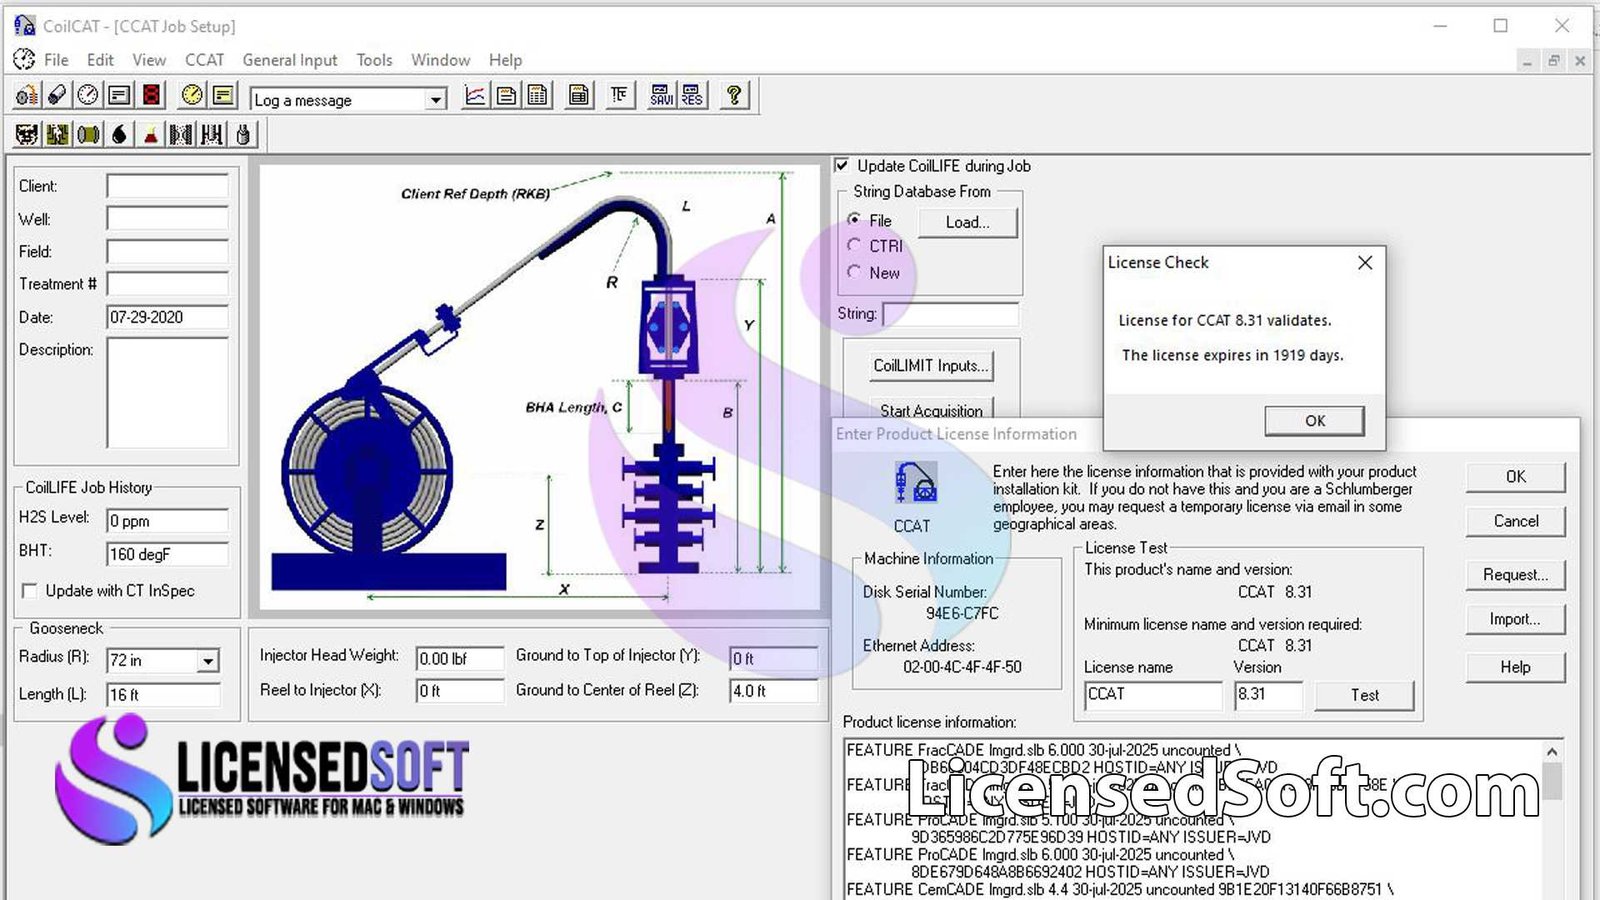
Task: Click the Description text area
Action: pos(167,392)
